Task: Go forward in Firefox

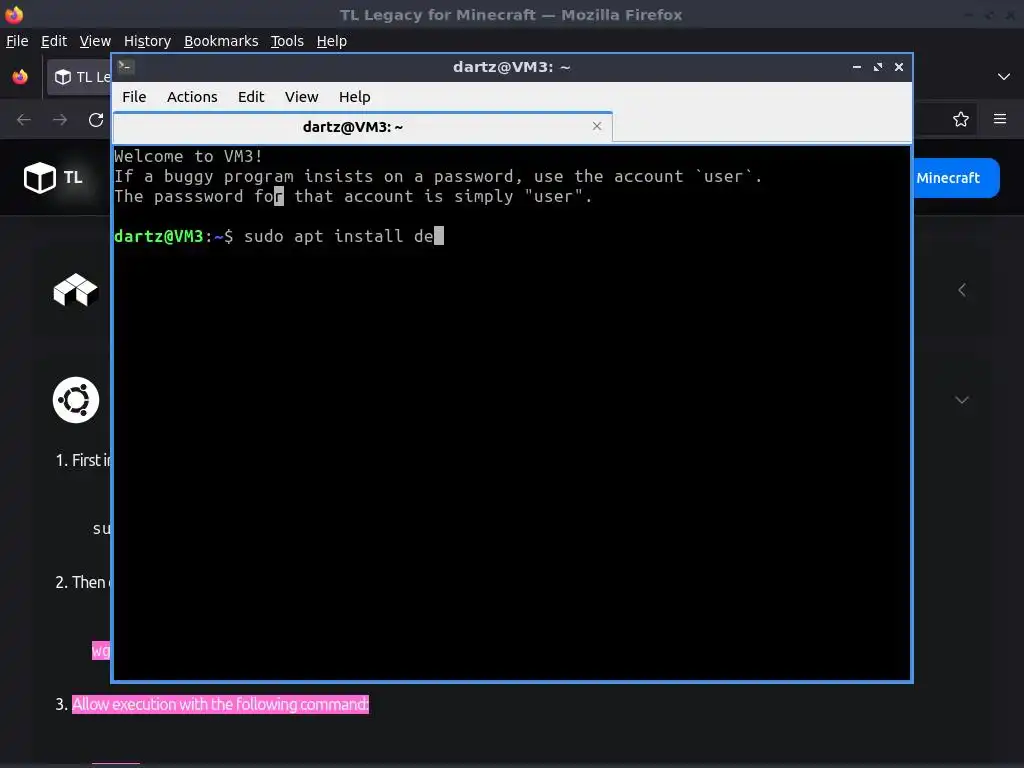Action: (x=59, y=120)
